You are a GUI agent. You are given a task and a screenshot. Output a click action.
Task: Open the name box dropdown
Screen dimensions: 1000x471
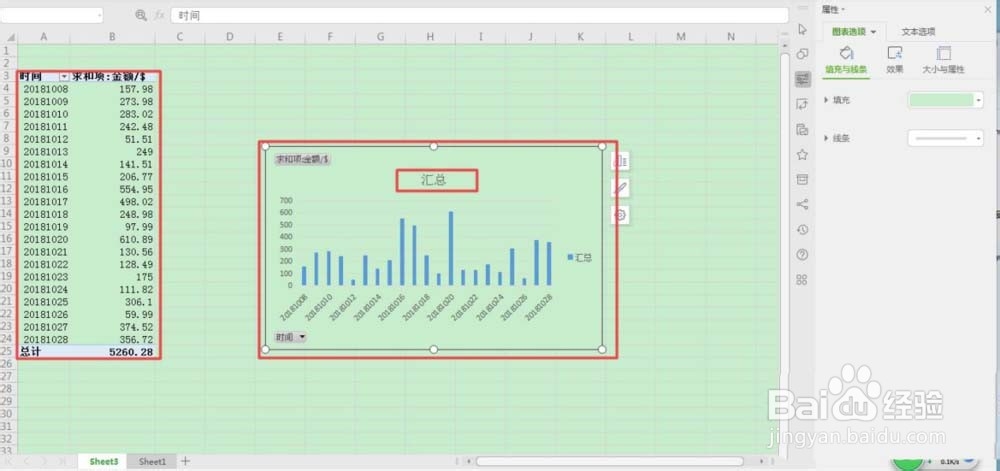99,15
